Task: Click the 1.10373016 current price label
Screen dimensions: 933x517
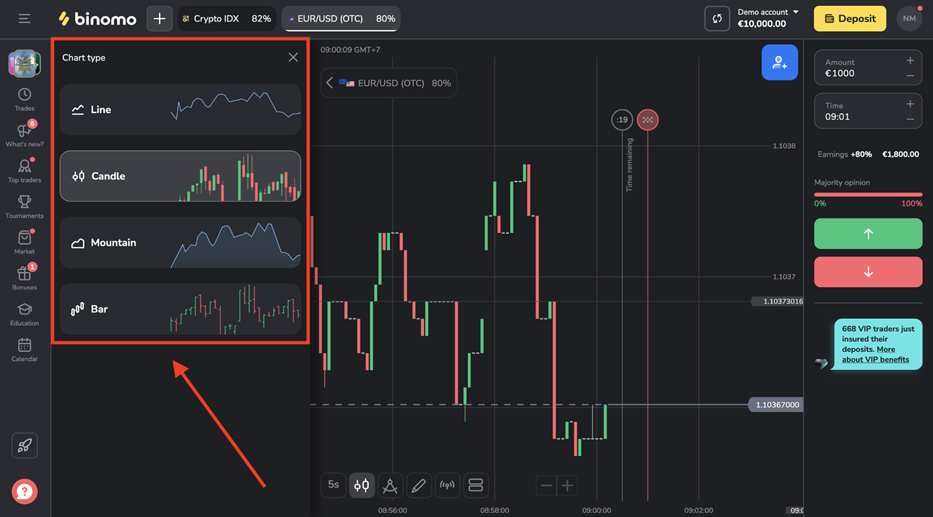Action: click(x=778, y=302)
